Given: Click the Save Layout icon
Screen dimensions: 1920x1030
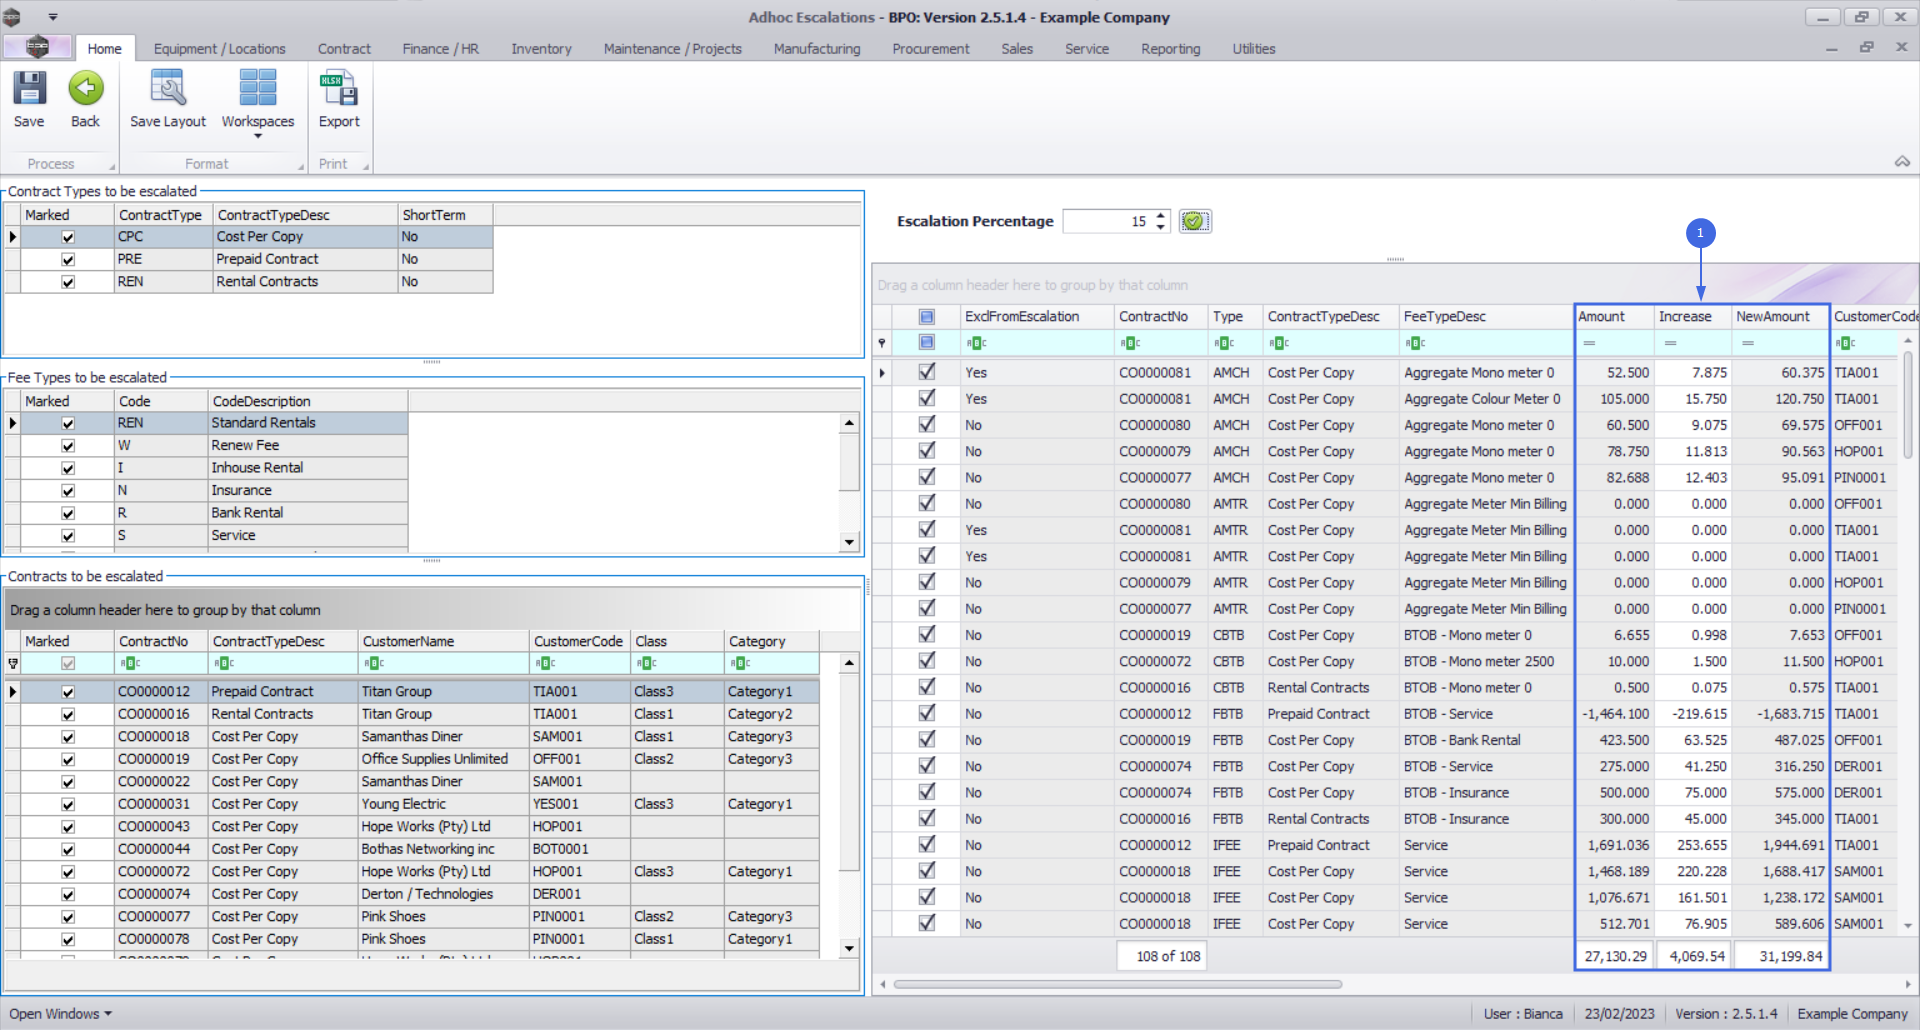Looking at the screenshot, I should point(167,90).
